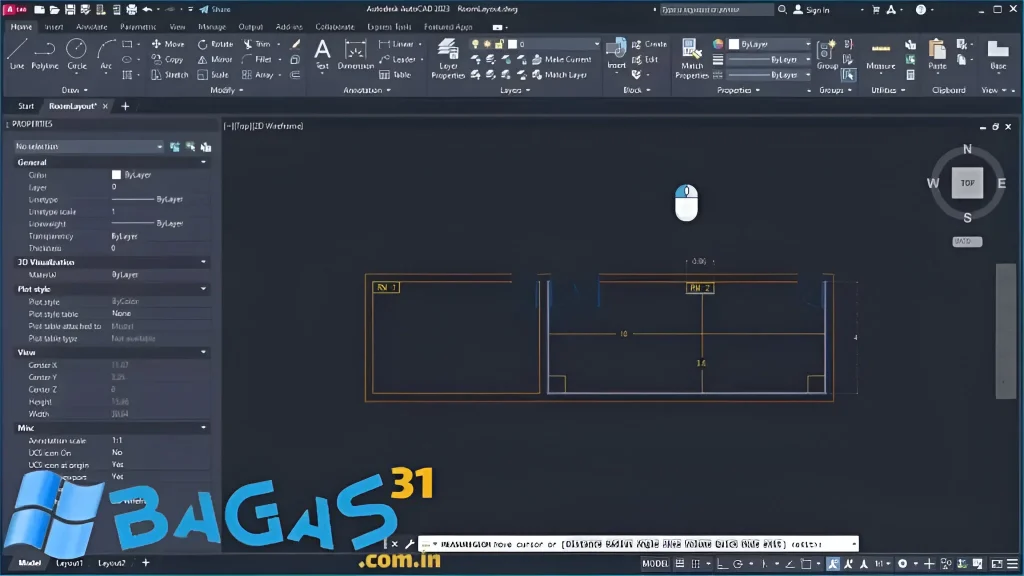The width and height of the screenshot is (1024, 576).
Task: Open the Home ribbon tab
Action: (21, 27)
